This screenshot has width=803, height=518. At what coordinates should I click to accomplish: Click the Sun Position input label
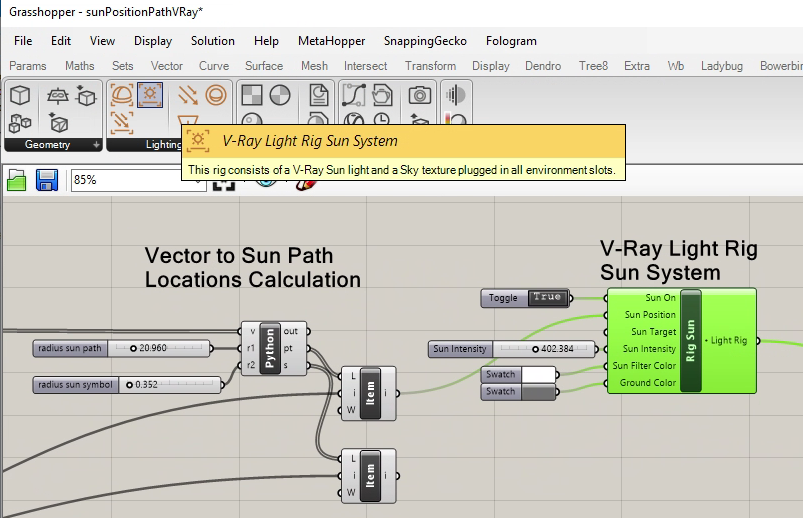[650, 315]
